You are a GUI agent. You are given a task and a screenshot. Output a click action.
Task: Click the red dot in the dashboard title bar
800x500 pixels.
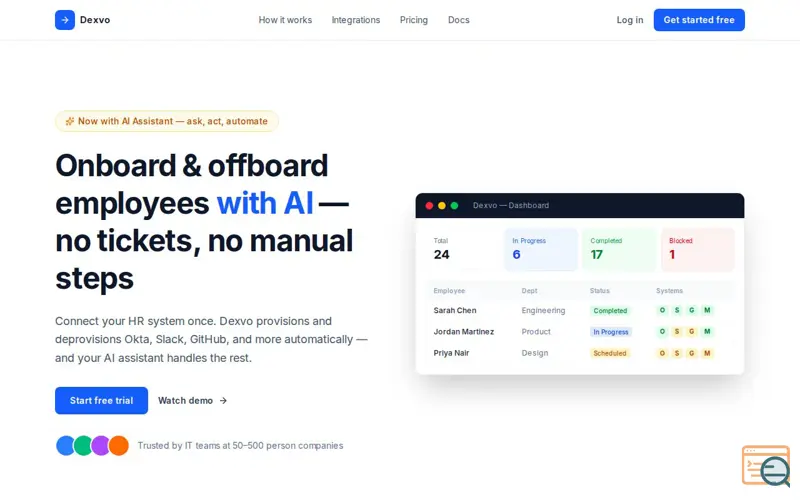[429, 206]
